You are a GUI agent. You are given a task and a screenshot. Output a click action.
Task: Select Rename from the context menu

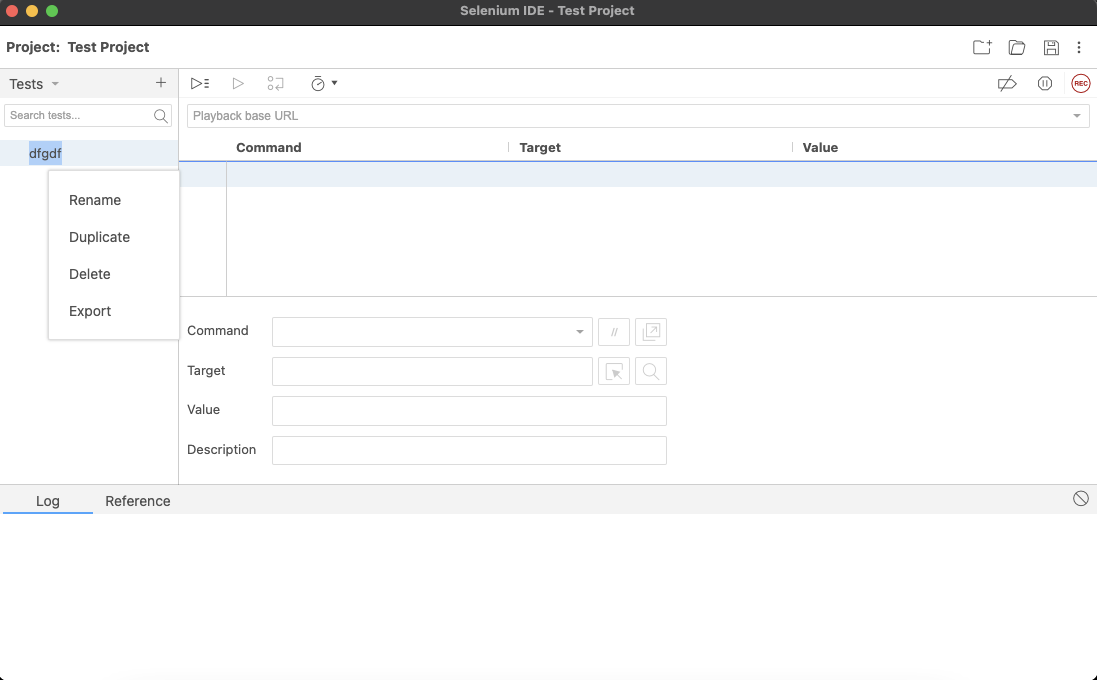[95, 200]
